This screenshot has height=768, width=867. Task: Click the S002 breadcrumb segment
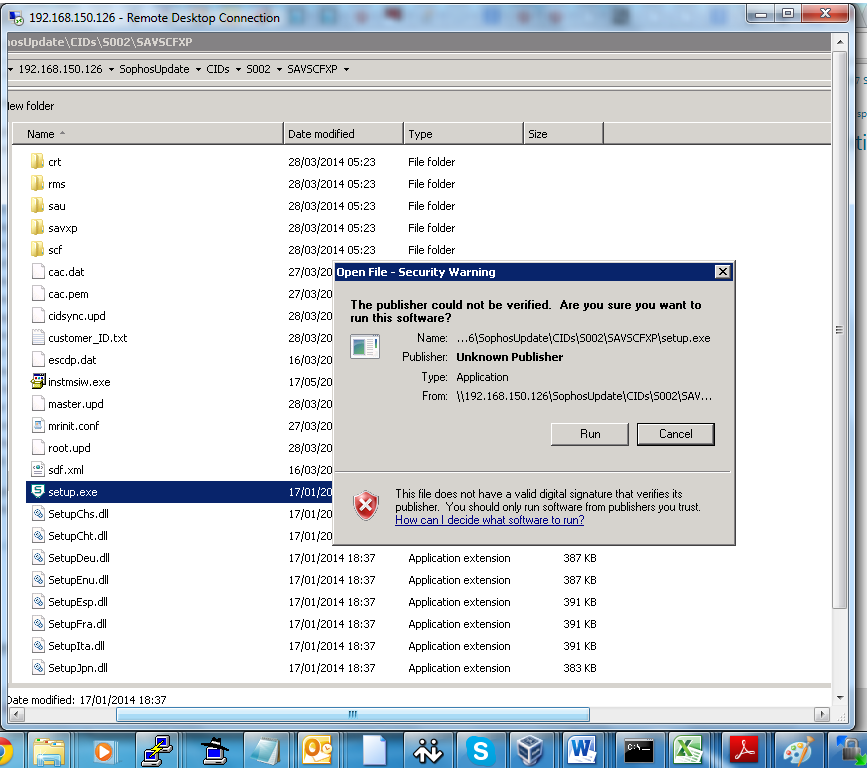tap(258, 69)
